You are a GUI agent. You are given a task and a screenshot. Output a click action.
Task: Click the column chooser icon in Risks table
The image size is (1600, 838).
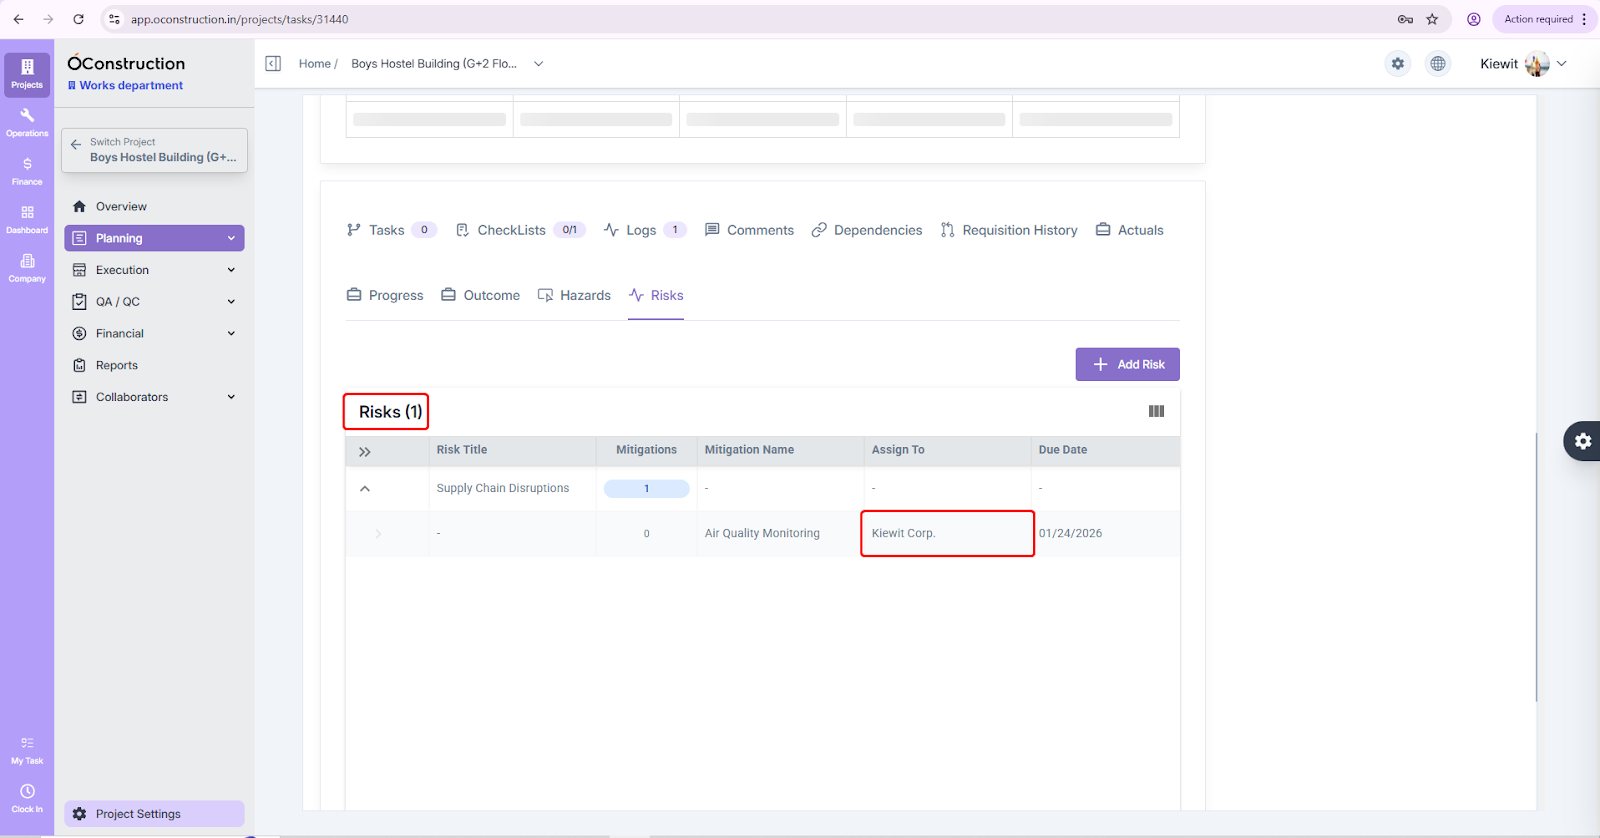tap(1156, 412)
